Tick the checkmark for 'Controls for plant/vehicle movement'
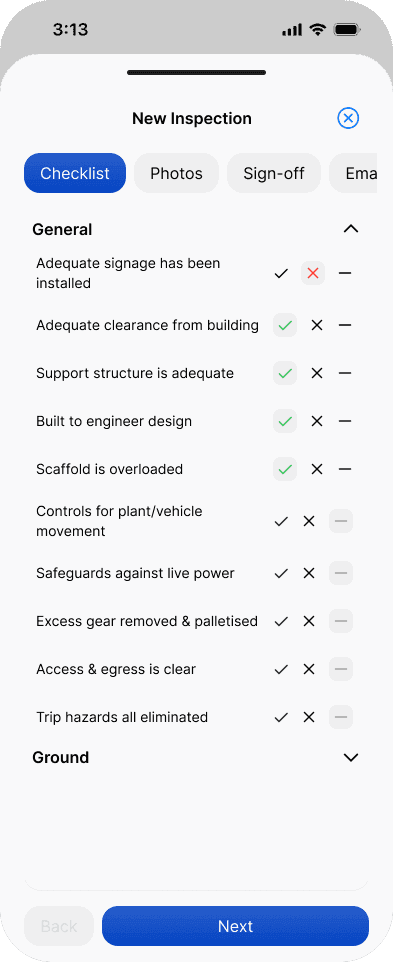 pos(281,521)
